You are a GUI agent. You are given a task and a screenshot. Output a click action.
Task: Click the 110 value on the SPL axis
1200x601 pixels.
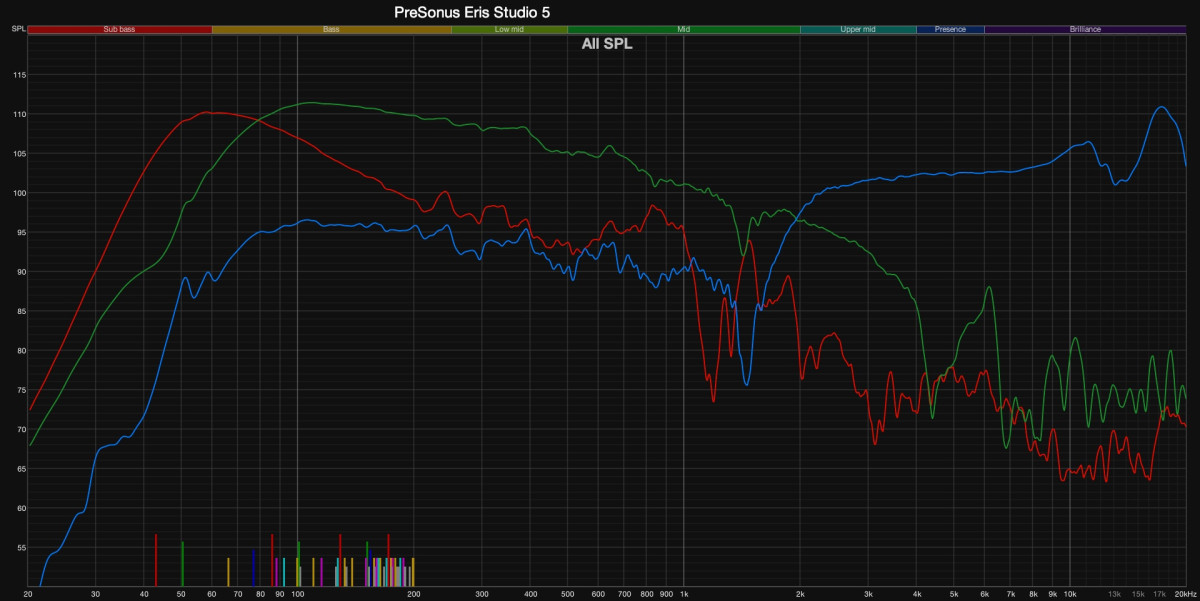point(19,114)
